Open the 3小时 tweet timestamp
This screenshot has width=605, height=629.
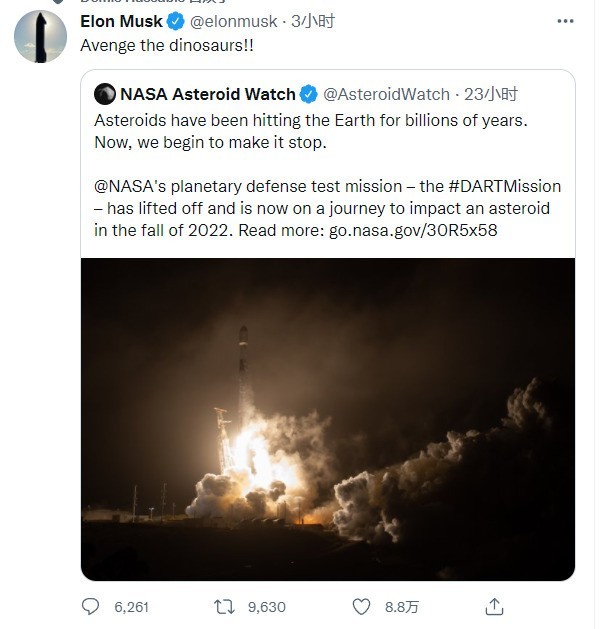click(x=313, y=21)
